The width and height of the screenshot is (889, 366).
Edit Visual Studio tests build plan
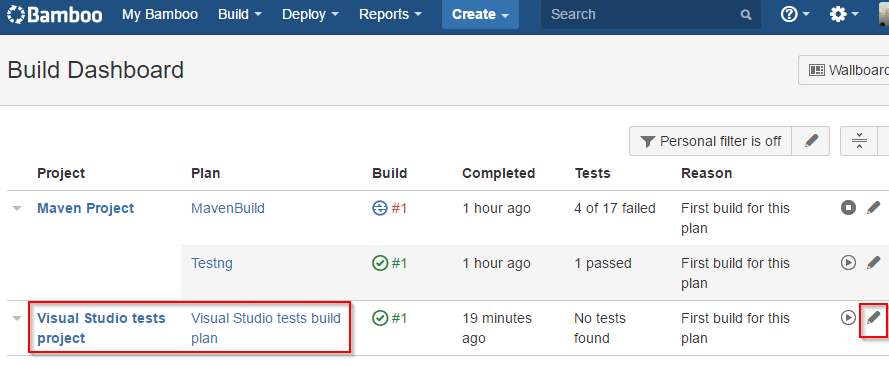(874, 317)
